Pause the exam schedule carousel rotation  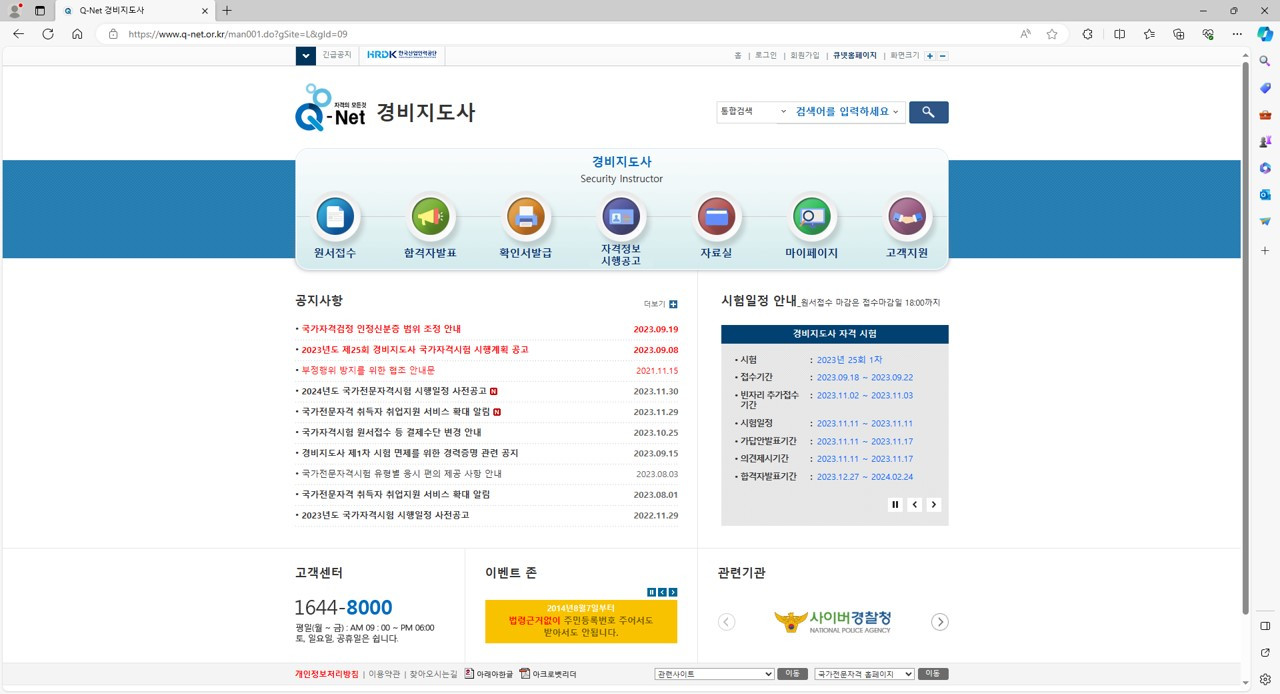pyautogui.click(x=895, y=504)
